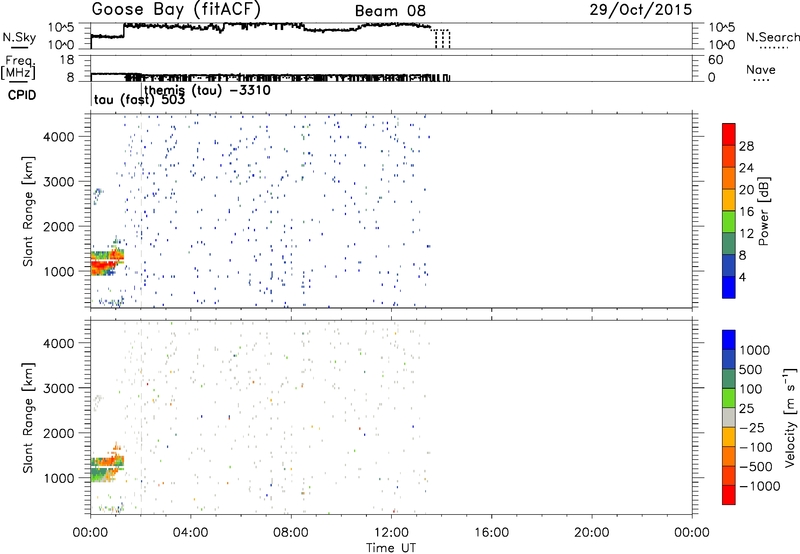Pick the green segment between 100 and 25 velocity
800x554 pixels.
729,398
